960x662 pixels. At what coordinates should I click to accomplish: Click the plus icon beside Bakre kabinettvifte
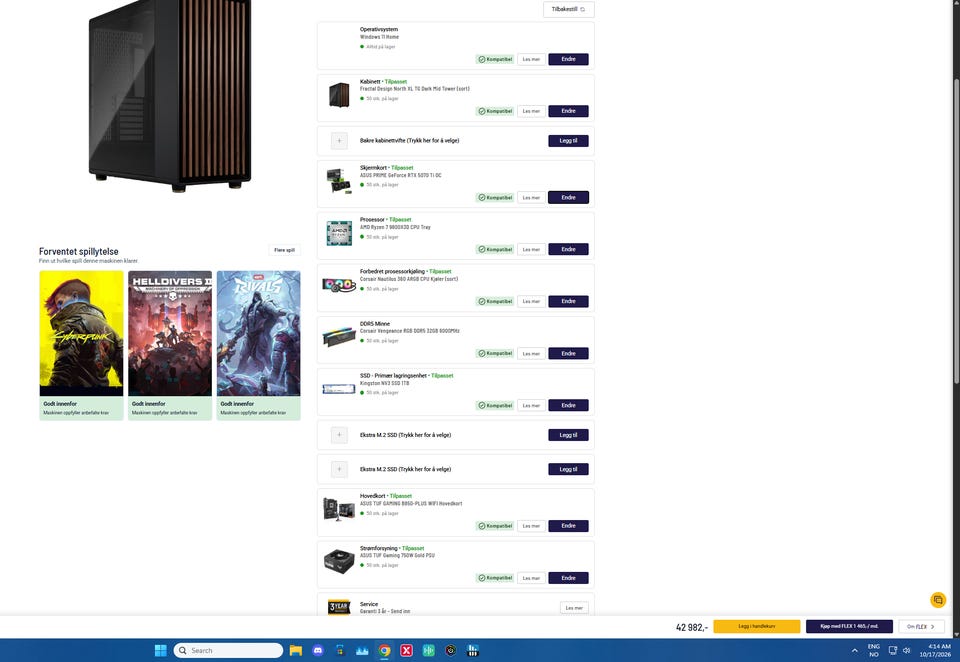pos(339,141)
